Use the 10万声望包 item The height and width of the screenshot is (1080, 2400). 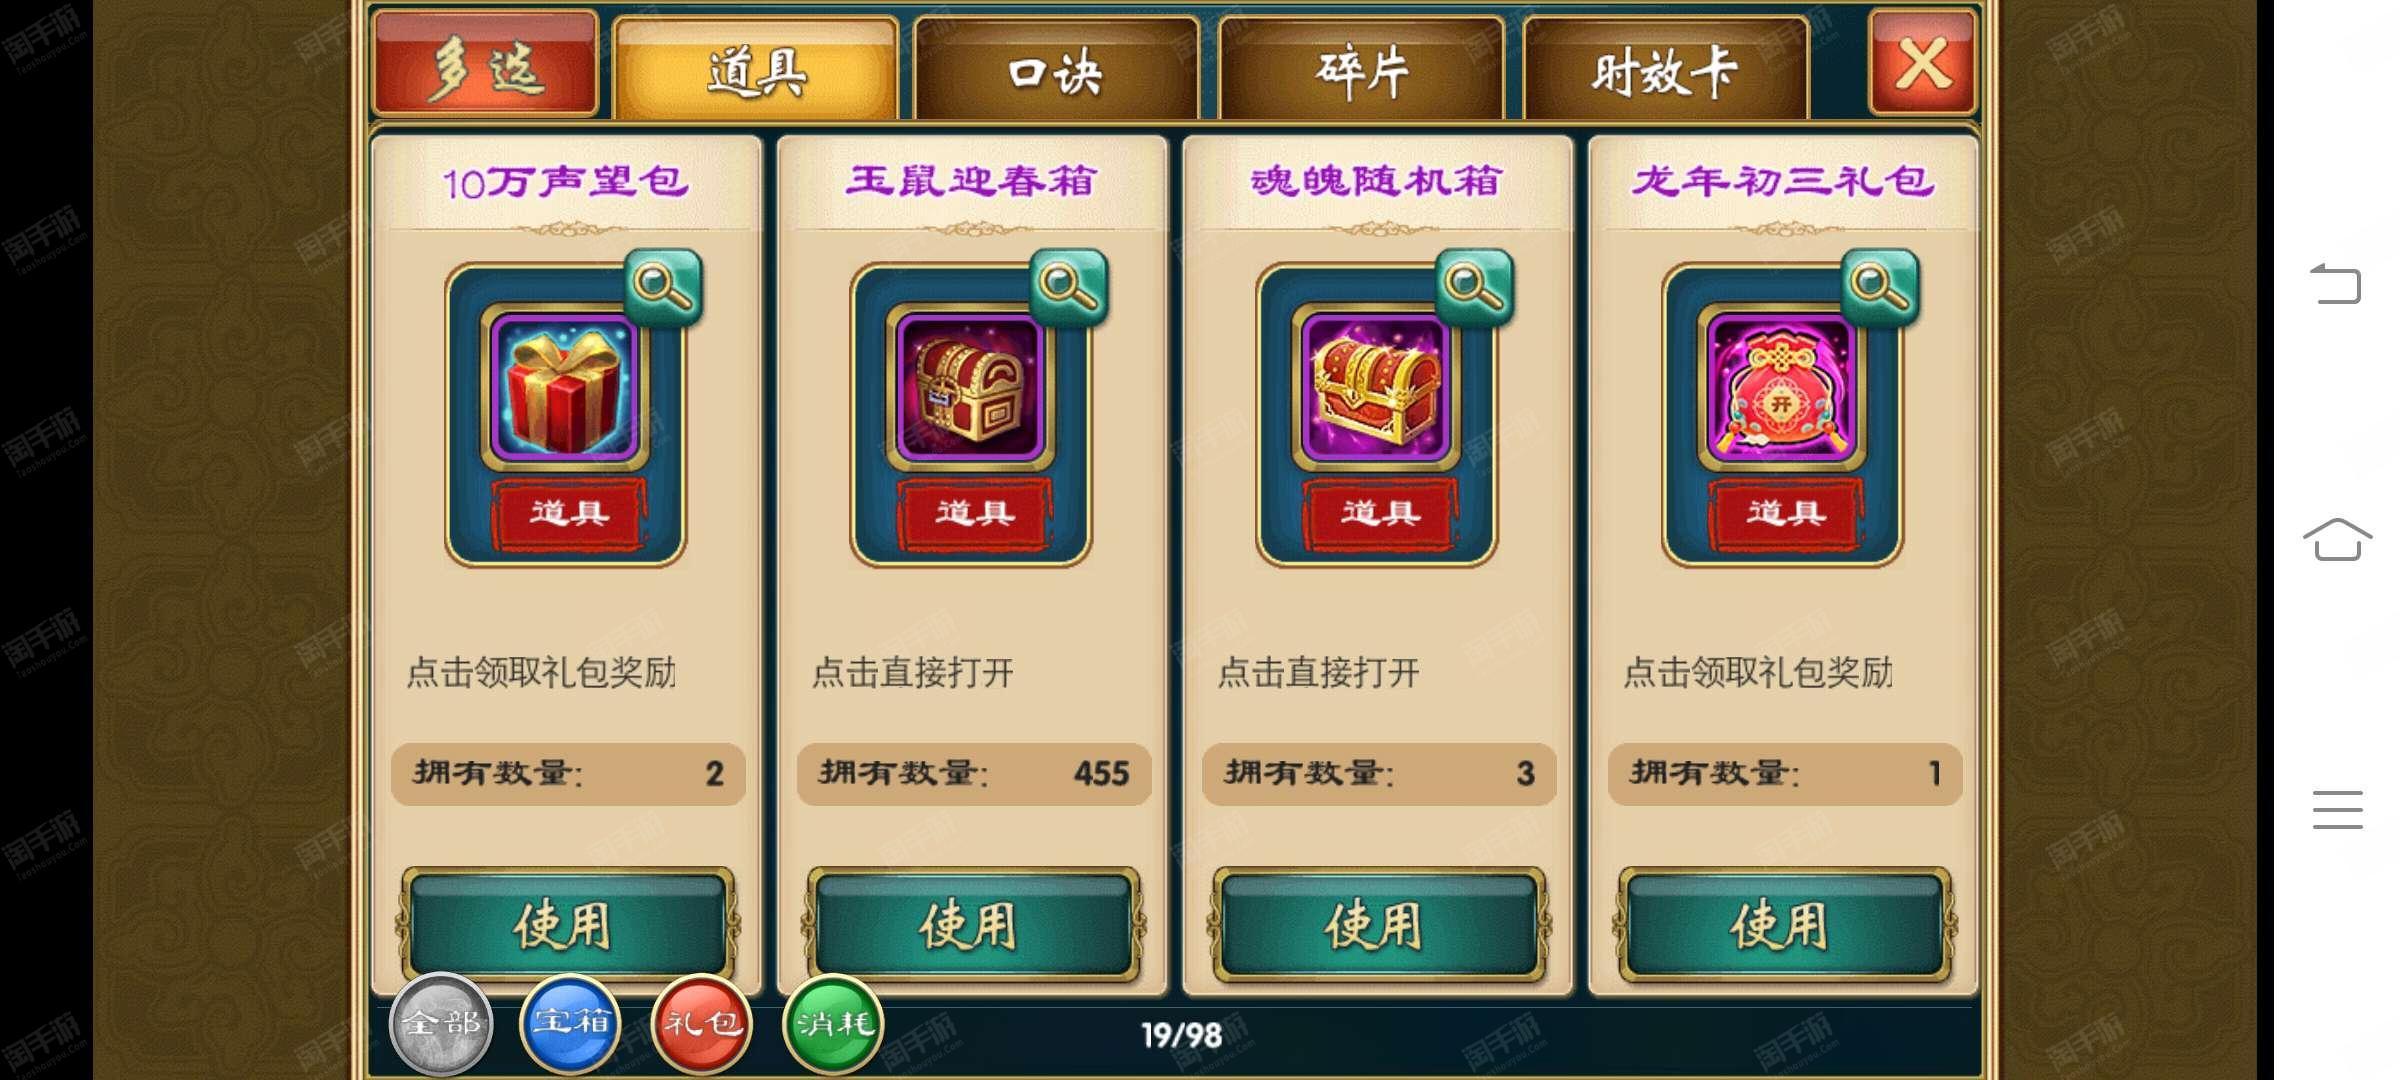point(567,924)
